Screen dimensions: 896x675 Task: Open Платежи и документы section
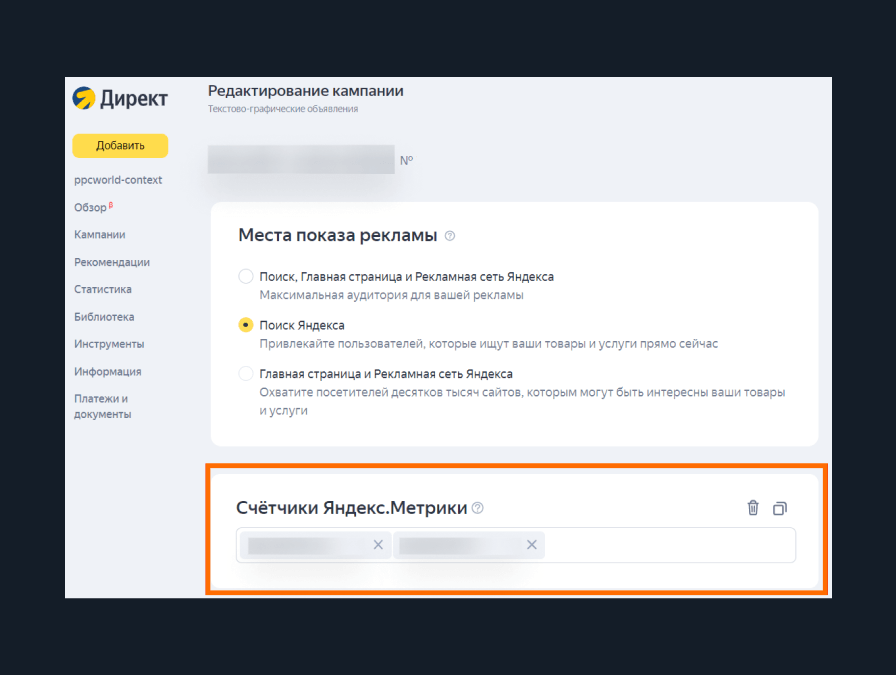[x=102, y=406]
